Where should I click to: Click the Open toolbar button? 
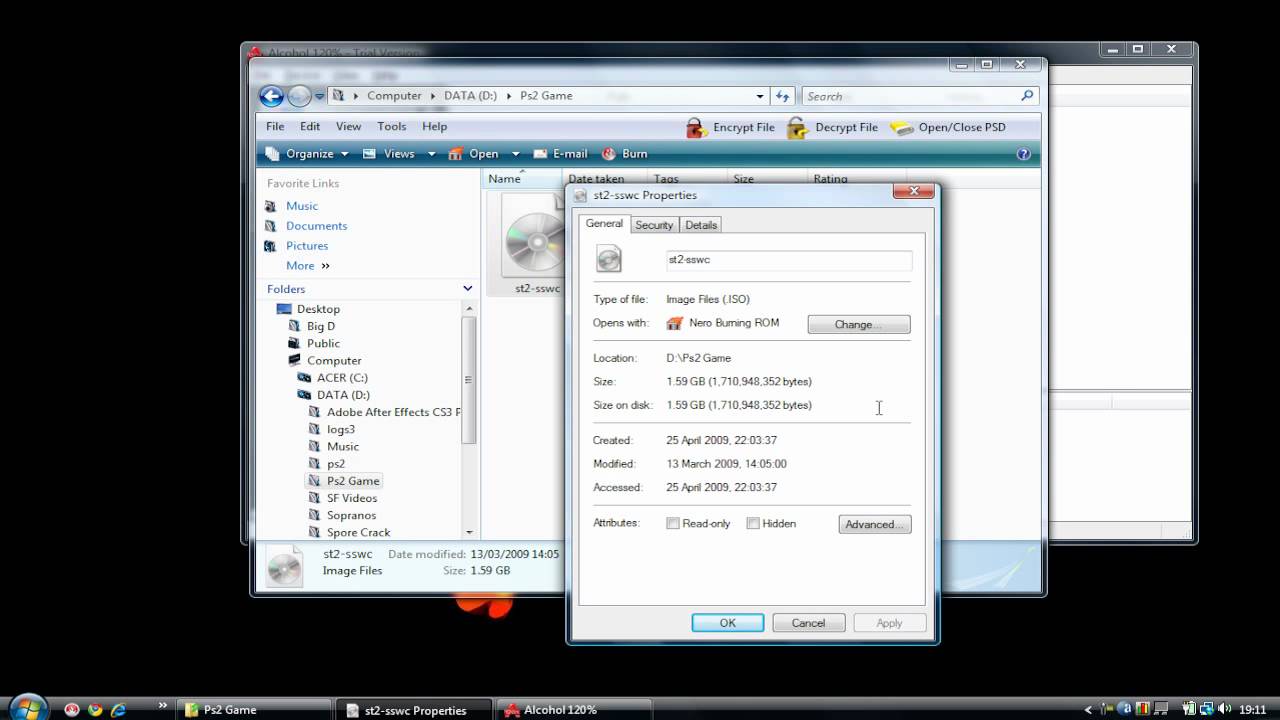pyautogui.click(x=473, y=154)
